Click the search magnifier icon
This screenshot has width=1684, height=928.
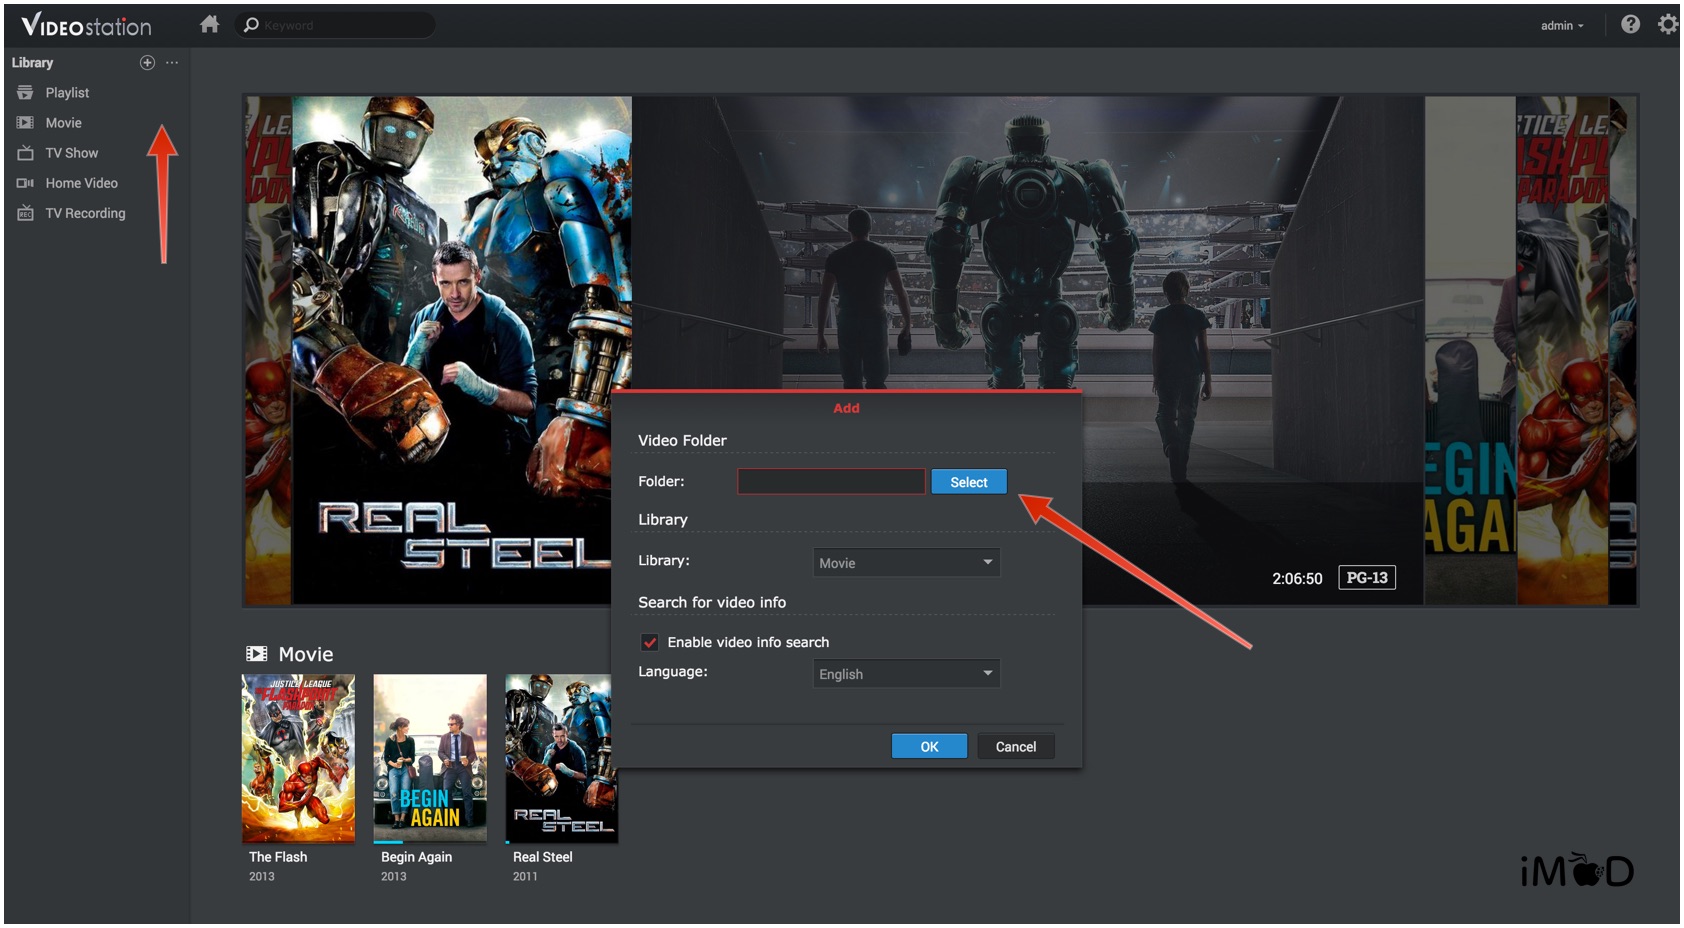tap(252, 25)
